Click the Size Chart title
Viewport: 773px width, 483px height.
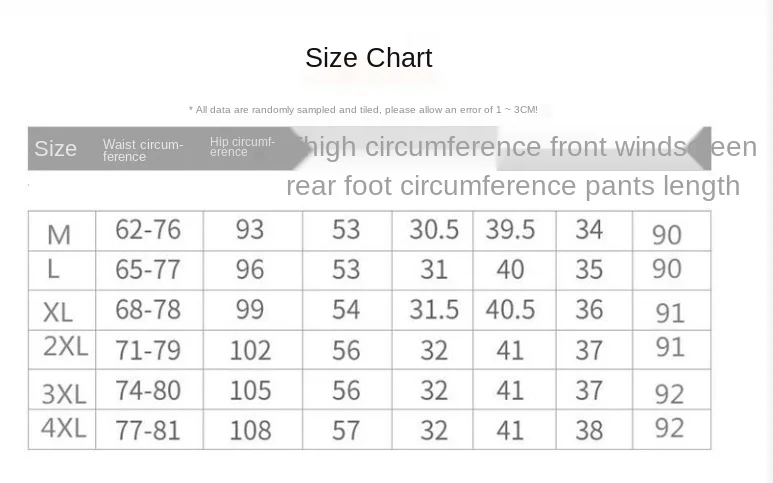368,58
